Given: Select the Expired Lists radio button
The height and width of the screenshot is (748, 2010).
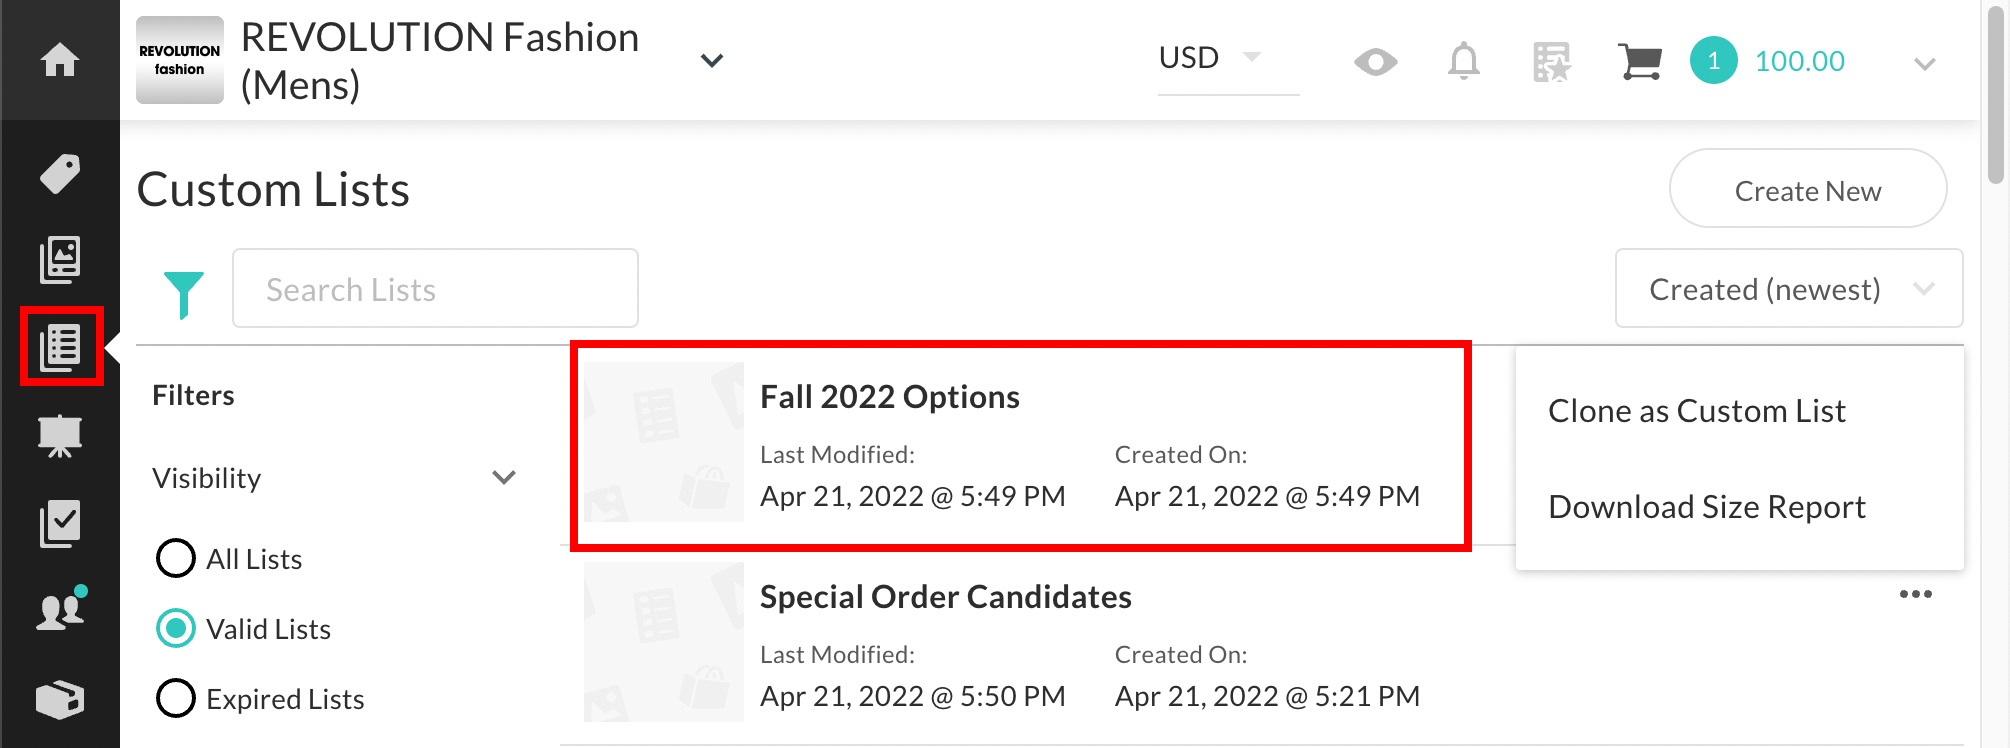Looking at the screenshot, I should [x=176, y=698].
